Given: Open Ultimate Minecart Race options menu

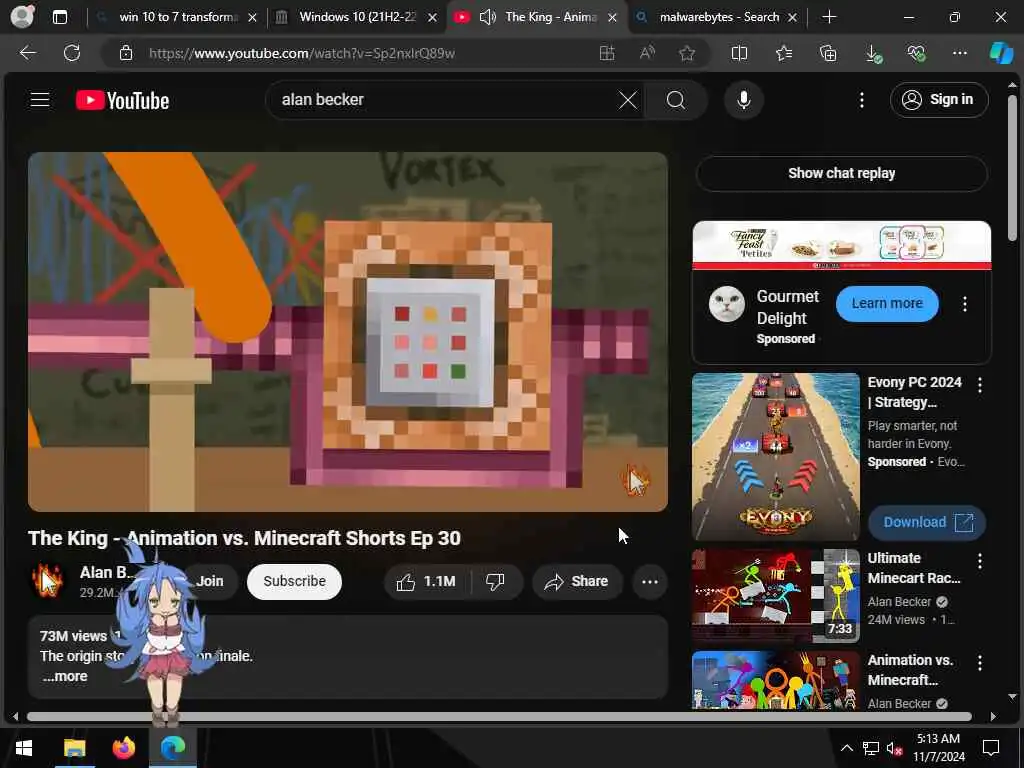Looking at the screenshot, I should (980, 561).
